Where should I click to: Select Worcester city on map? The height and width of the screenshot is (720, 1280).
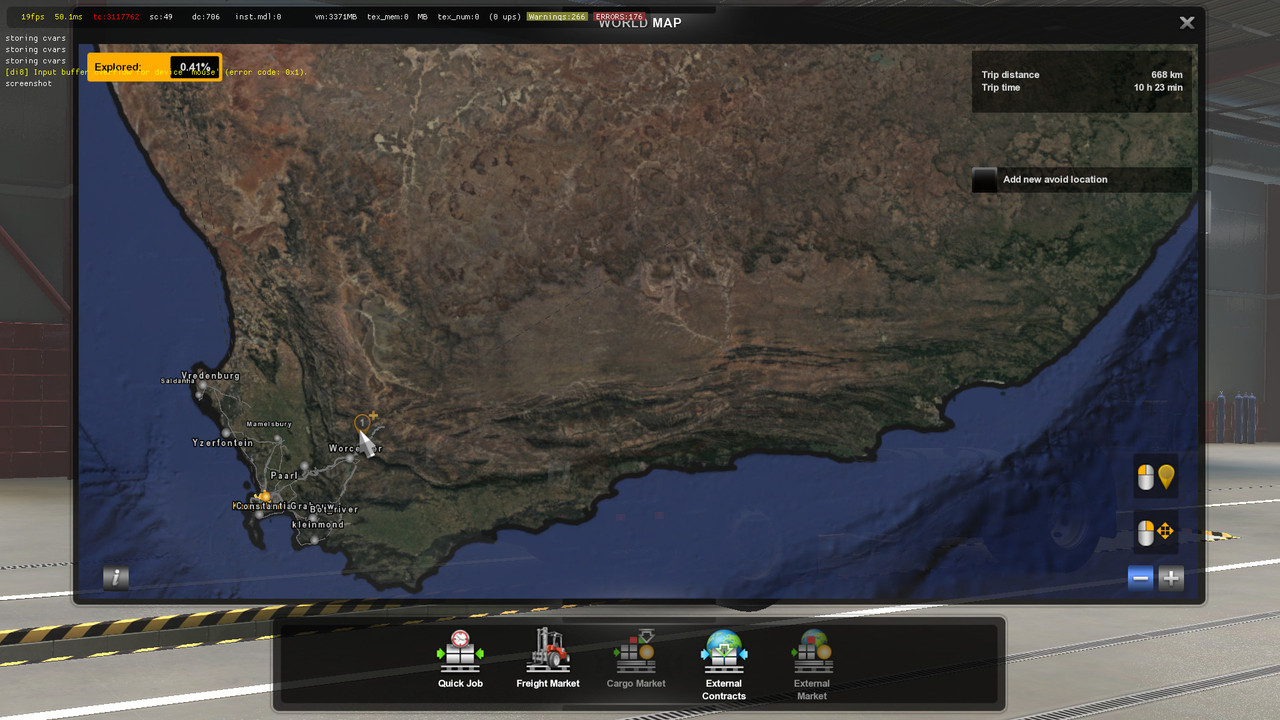click(x=355, y=449)
